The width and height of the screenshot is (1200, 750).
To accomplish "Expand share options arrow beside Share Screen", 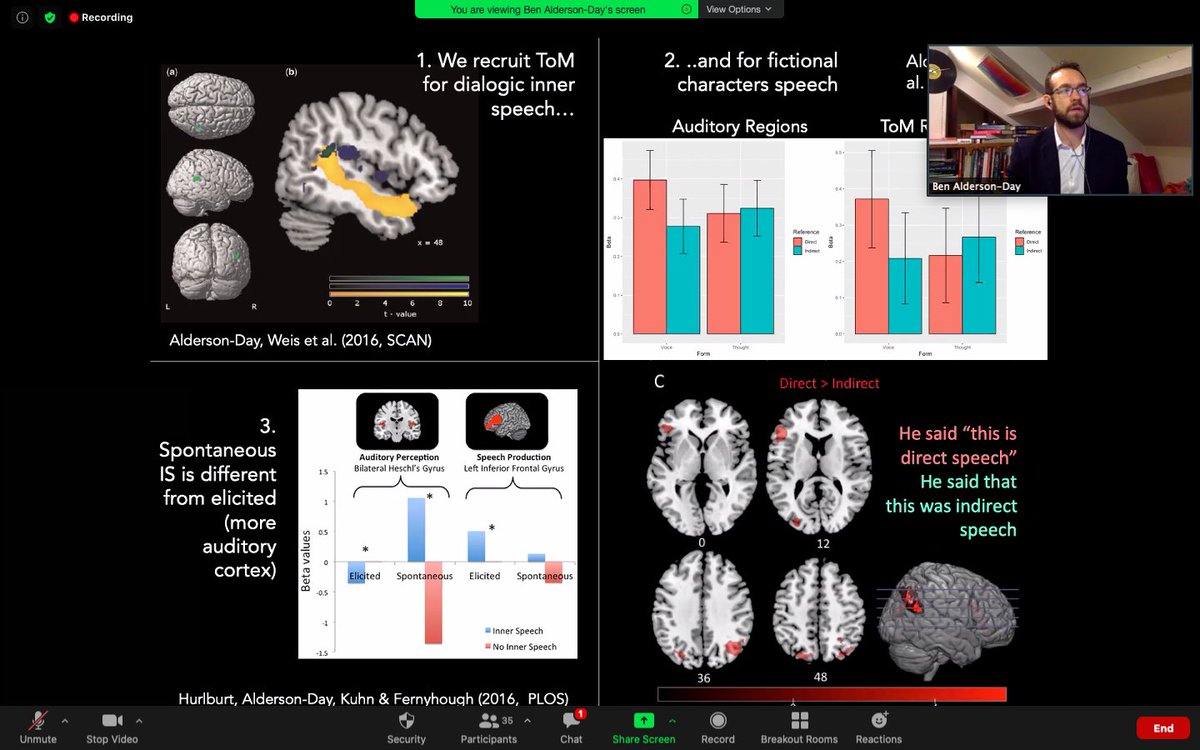I will point(673,720).
